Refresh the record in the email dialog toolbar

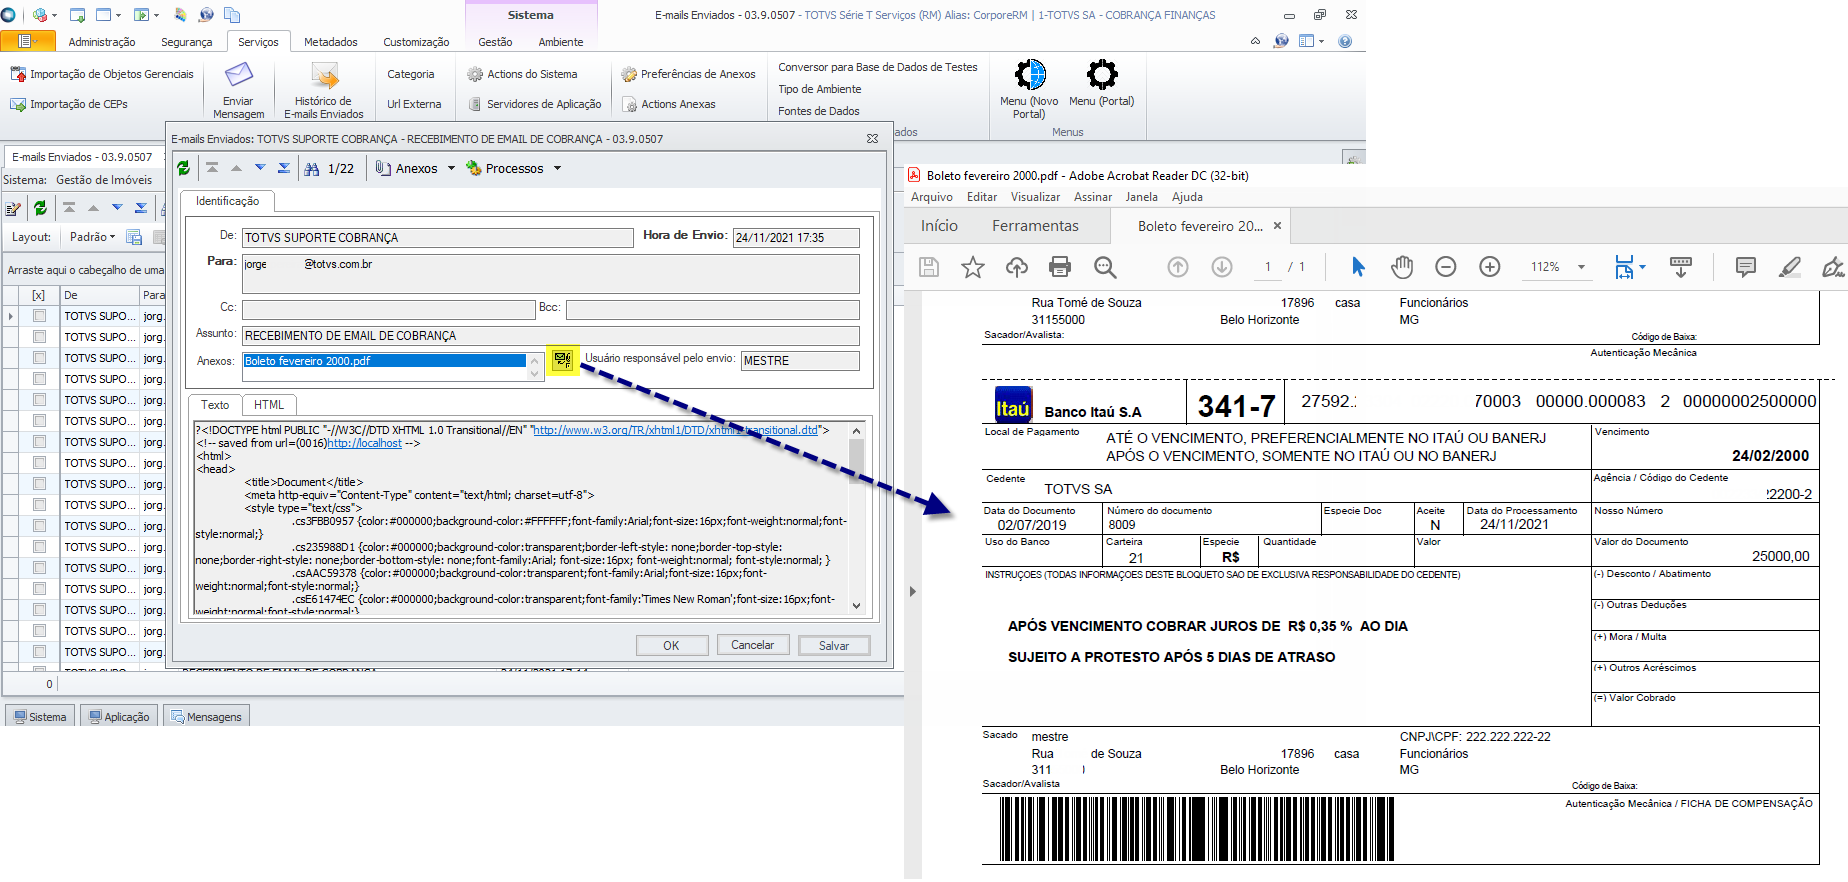pyautogui.click(x=184, y=169)
